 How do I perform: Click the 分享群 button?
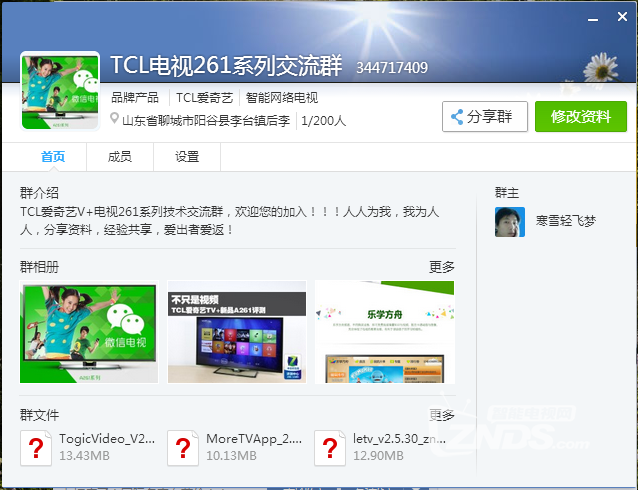click(x=485, y=117)
